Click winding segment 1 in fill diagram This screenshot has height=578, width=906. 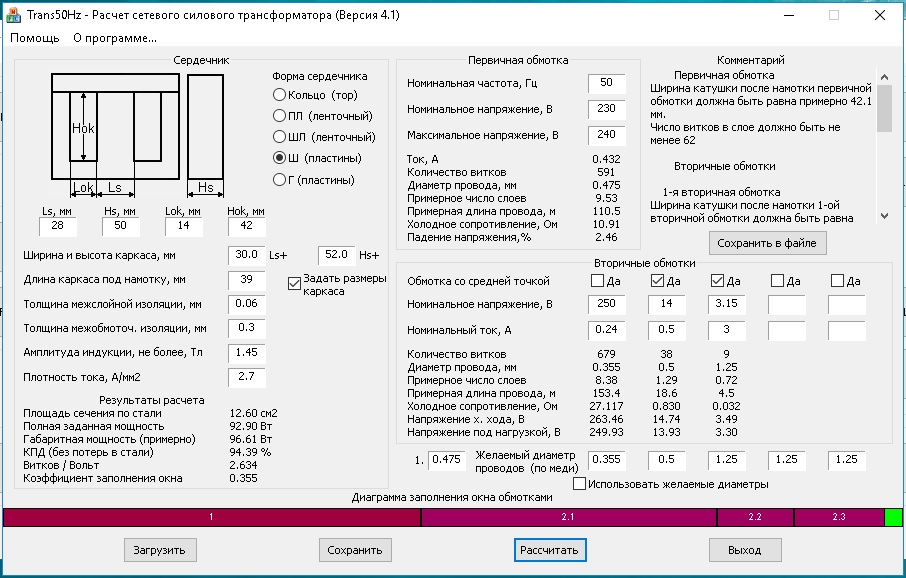211,517
